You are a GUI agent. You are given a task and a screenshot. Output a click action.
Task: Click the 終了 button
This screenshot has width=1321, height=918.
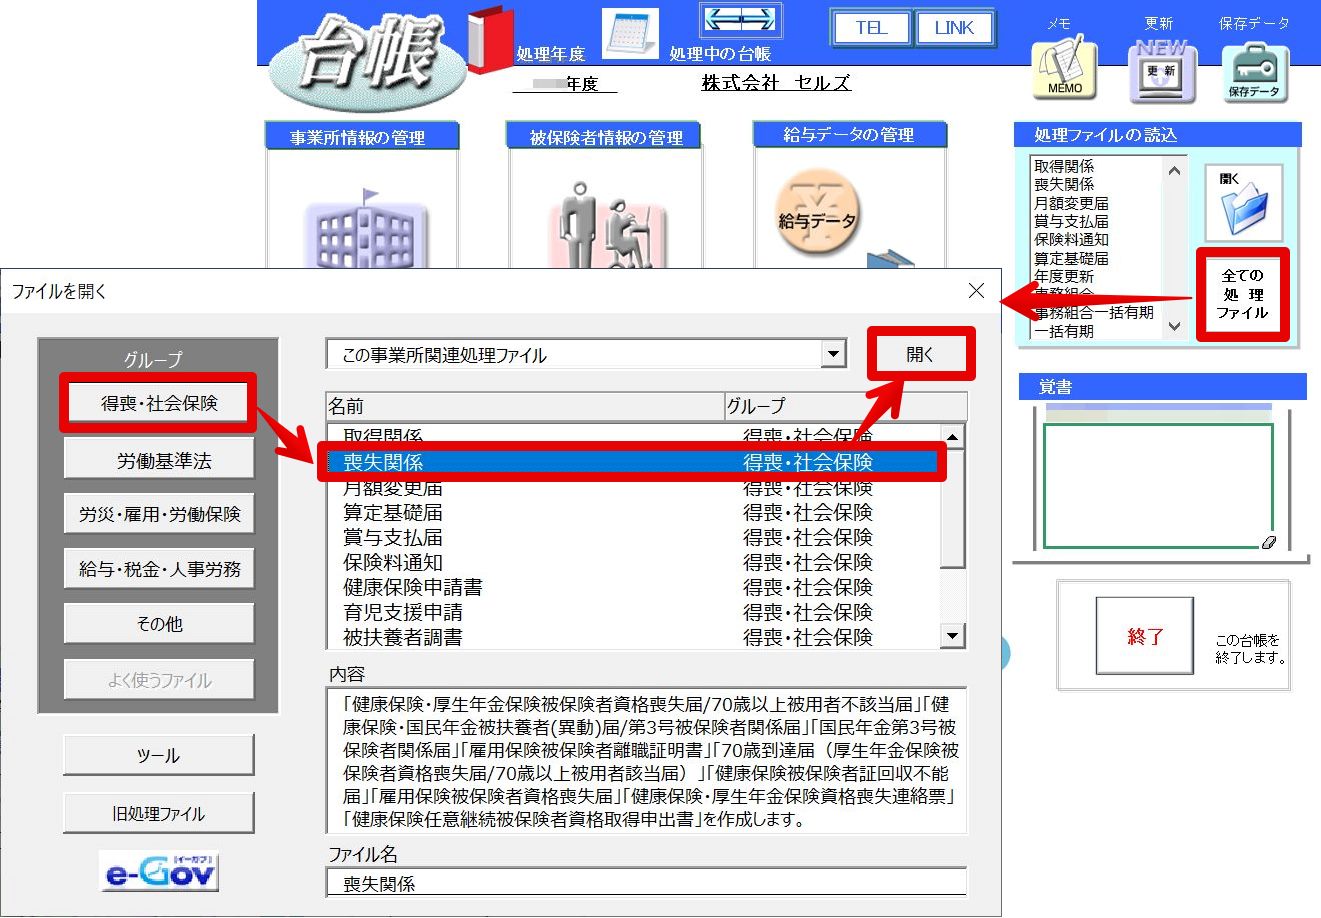(1145, 636)
